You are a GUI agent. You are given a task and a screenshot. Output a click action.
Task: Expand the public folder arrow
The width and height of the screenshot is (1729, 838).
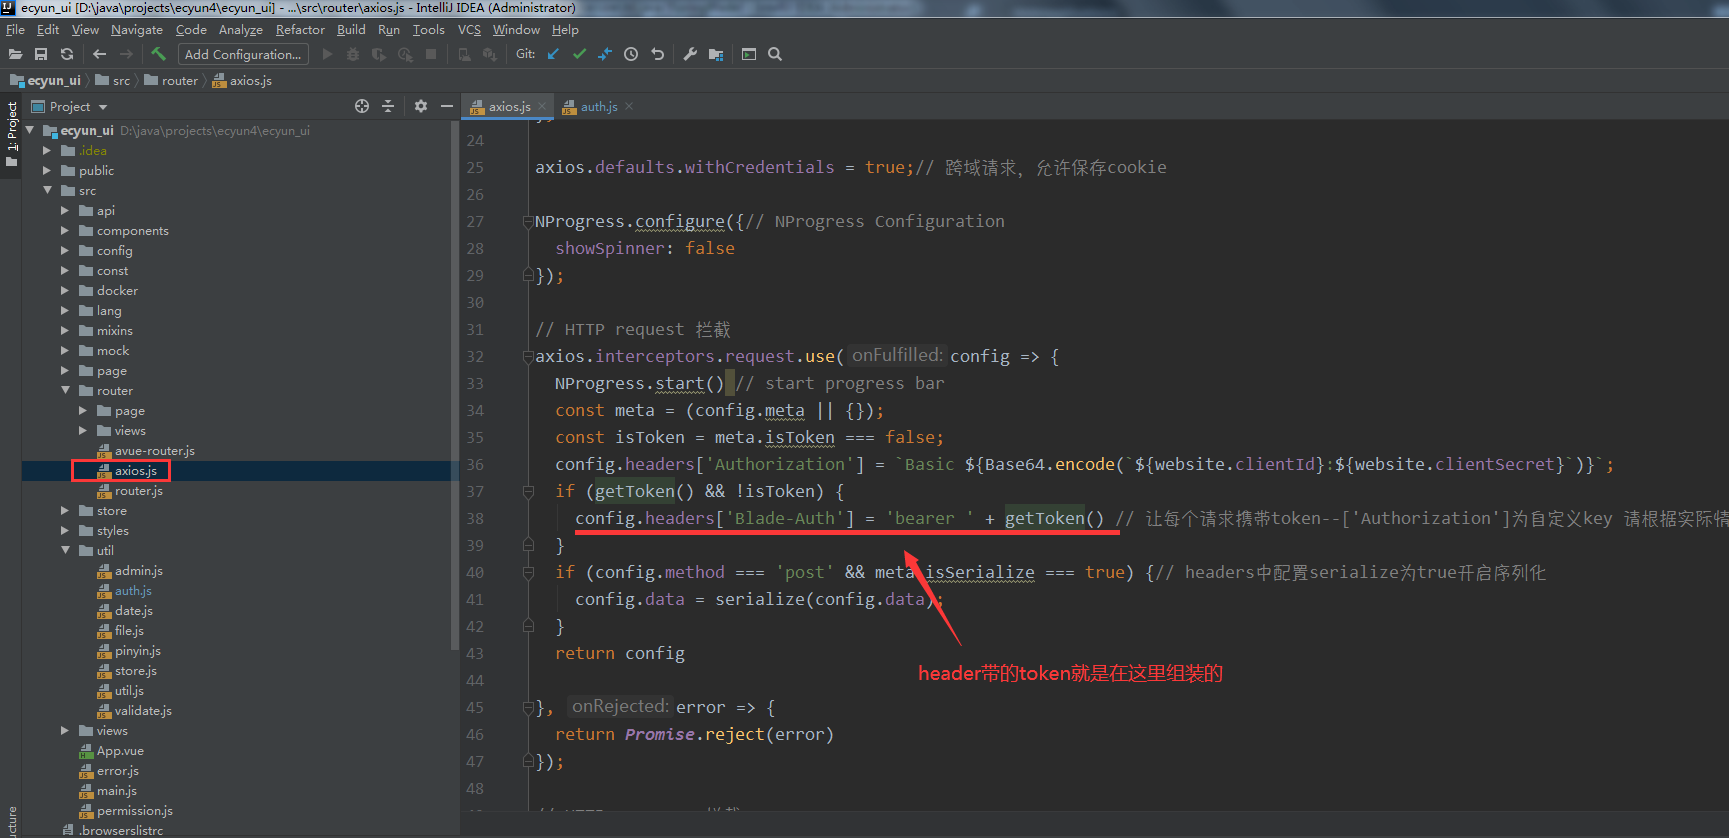coord(47,170)
